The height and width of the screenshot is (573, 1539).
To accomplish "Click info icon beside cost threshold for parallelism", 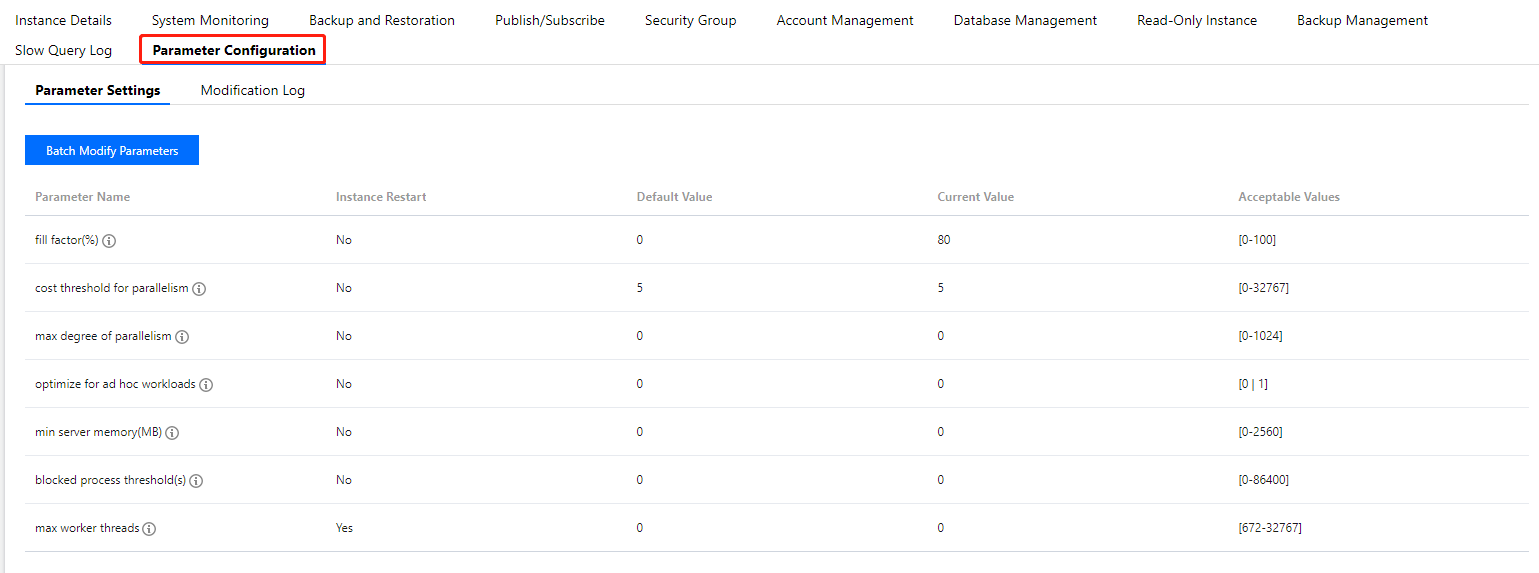I will pyautogui.click(x=199, y=289).
